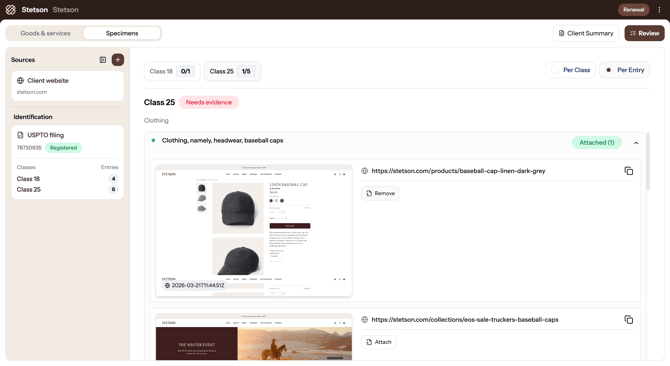Click the Registered status badge

(x=63, y=148)
